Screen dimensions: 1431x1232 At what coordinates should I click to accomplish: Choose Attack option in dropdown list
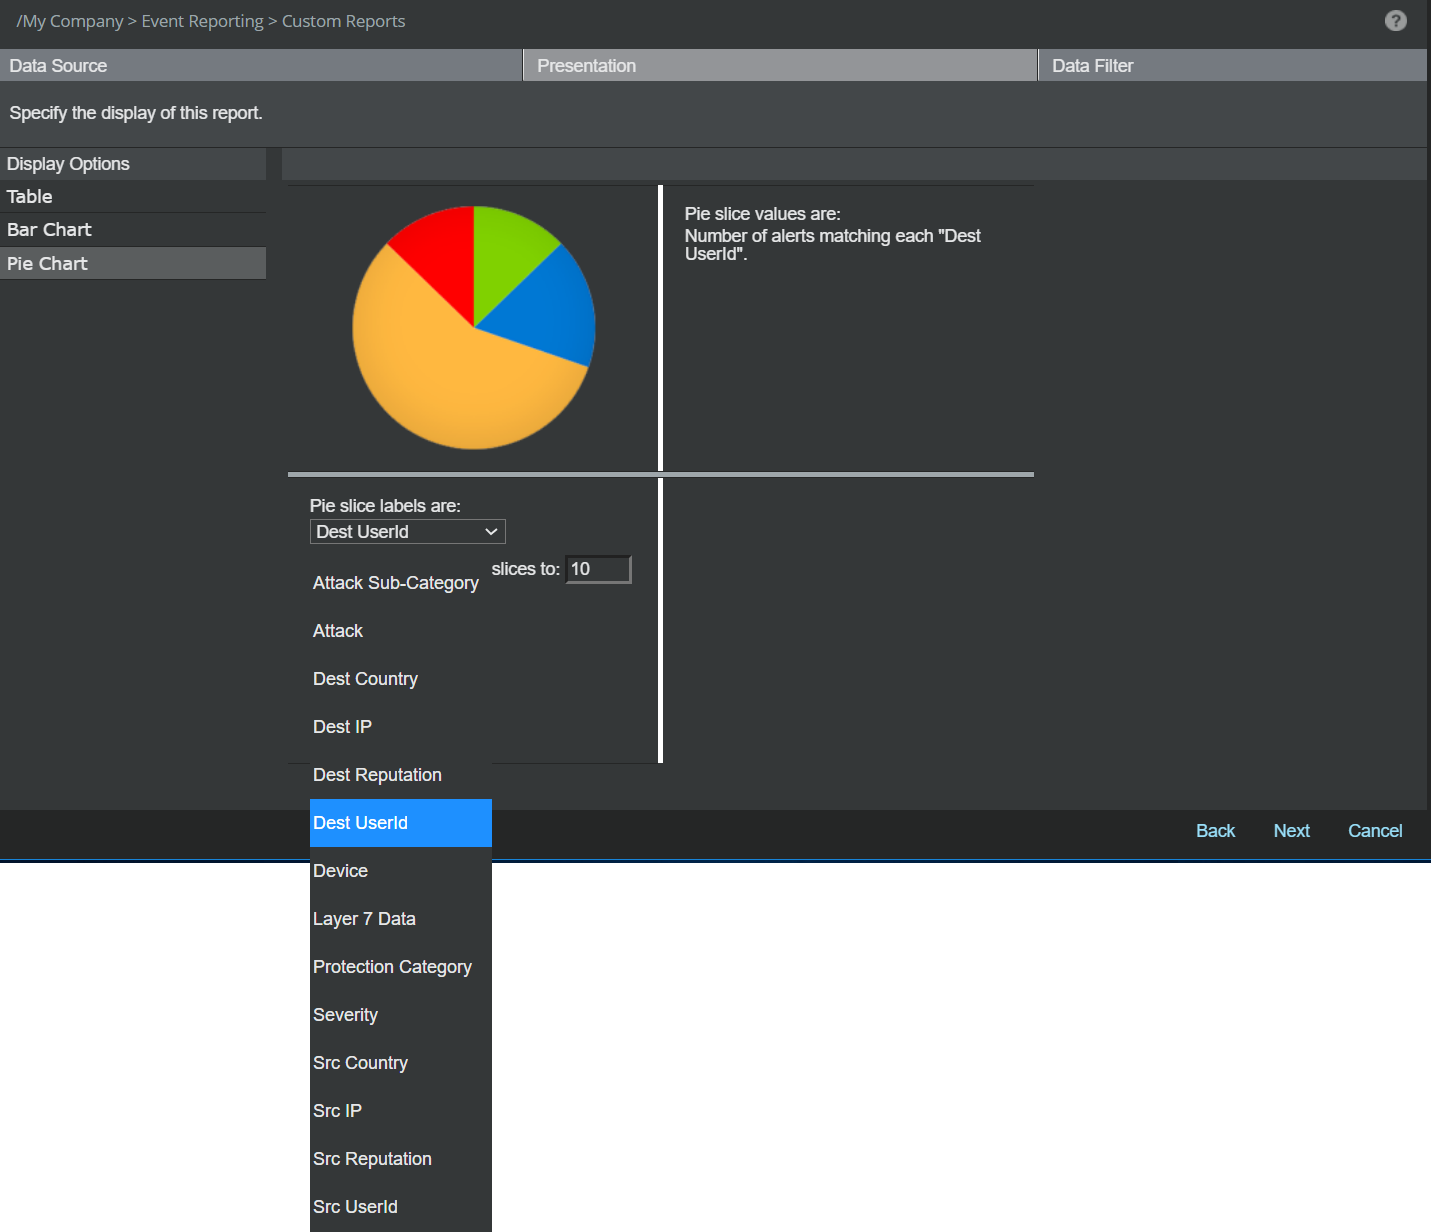(401, 631)
